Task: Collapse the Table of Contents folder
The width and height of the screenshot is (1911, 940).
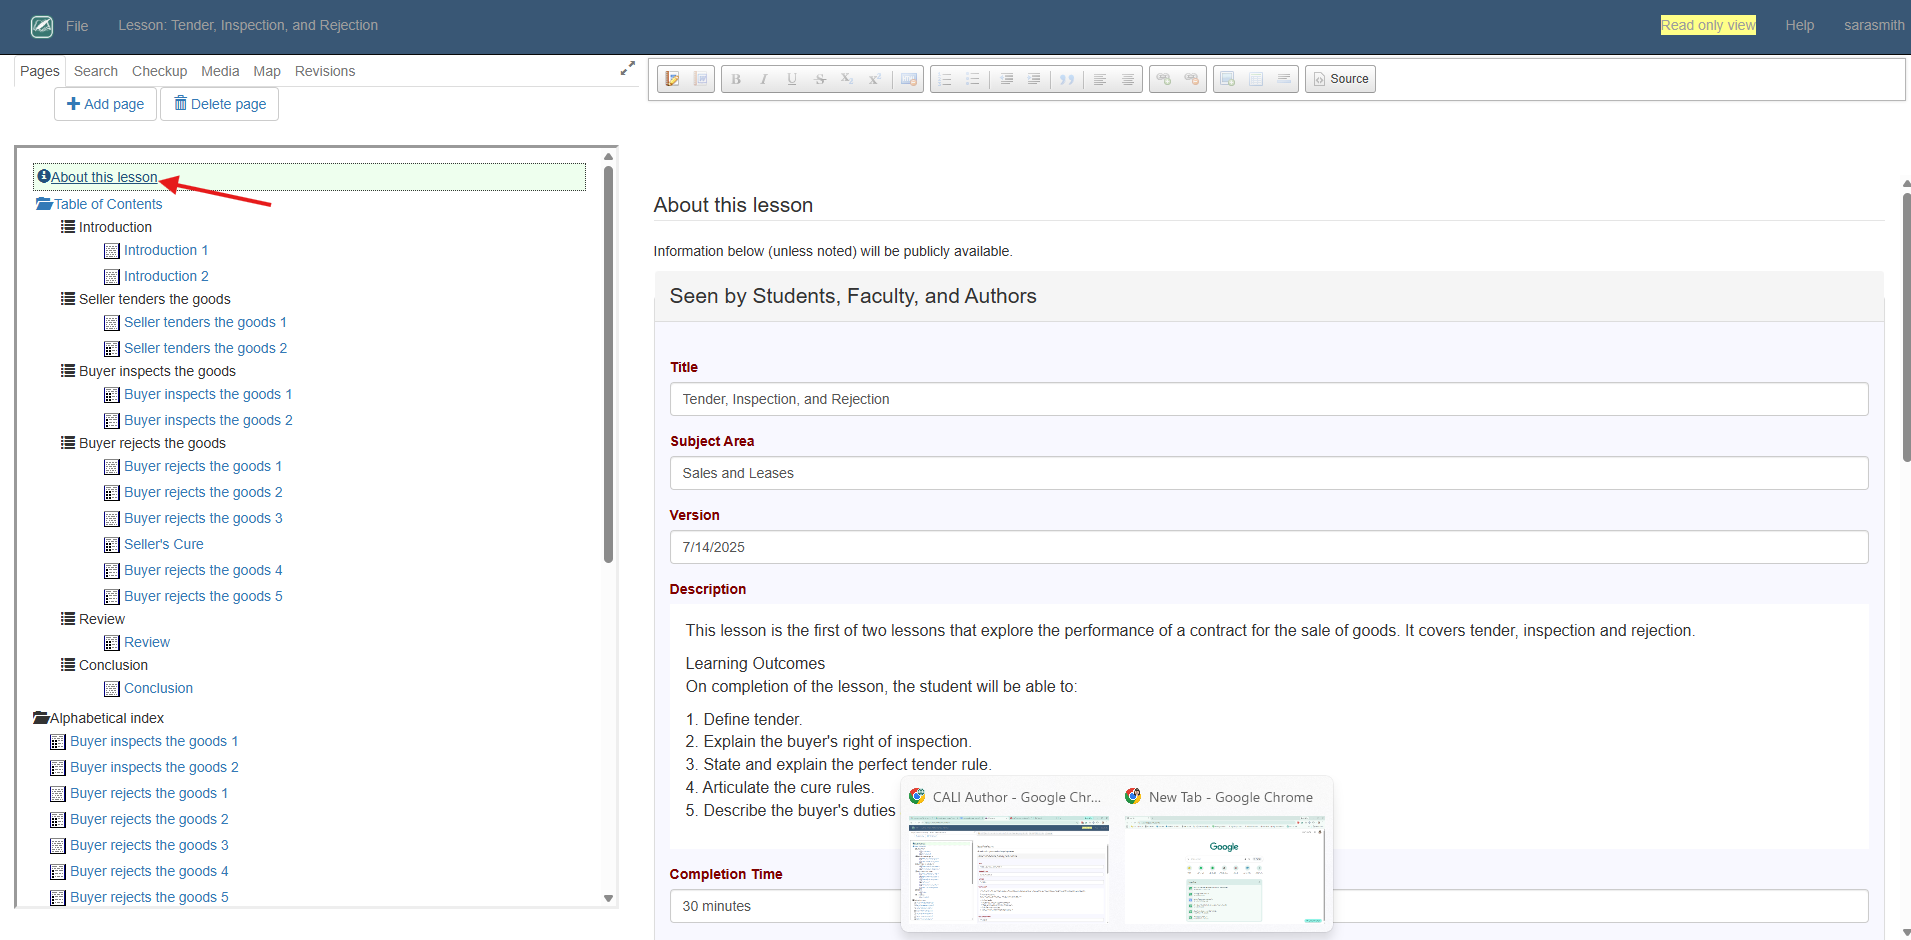Action: tap(42, 204)
